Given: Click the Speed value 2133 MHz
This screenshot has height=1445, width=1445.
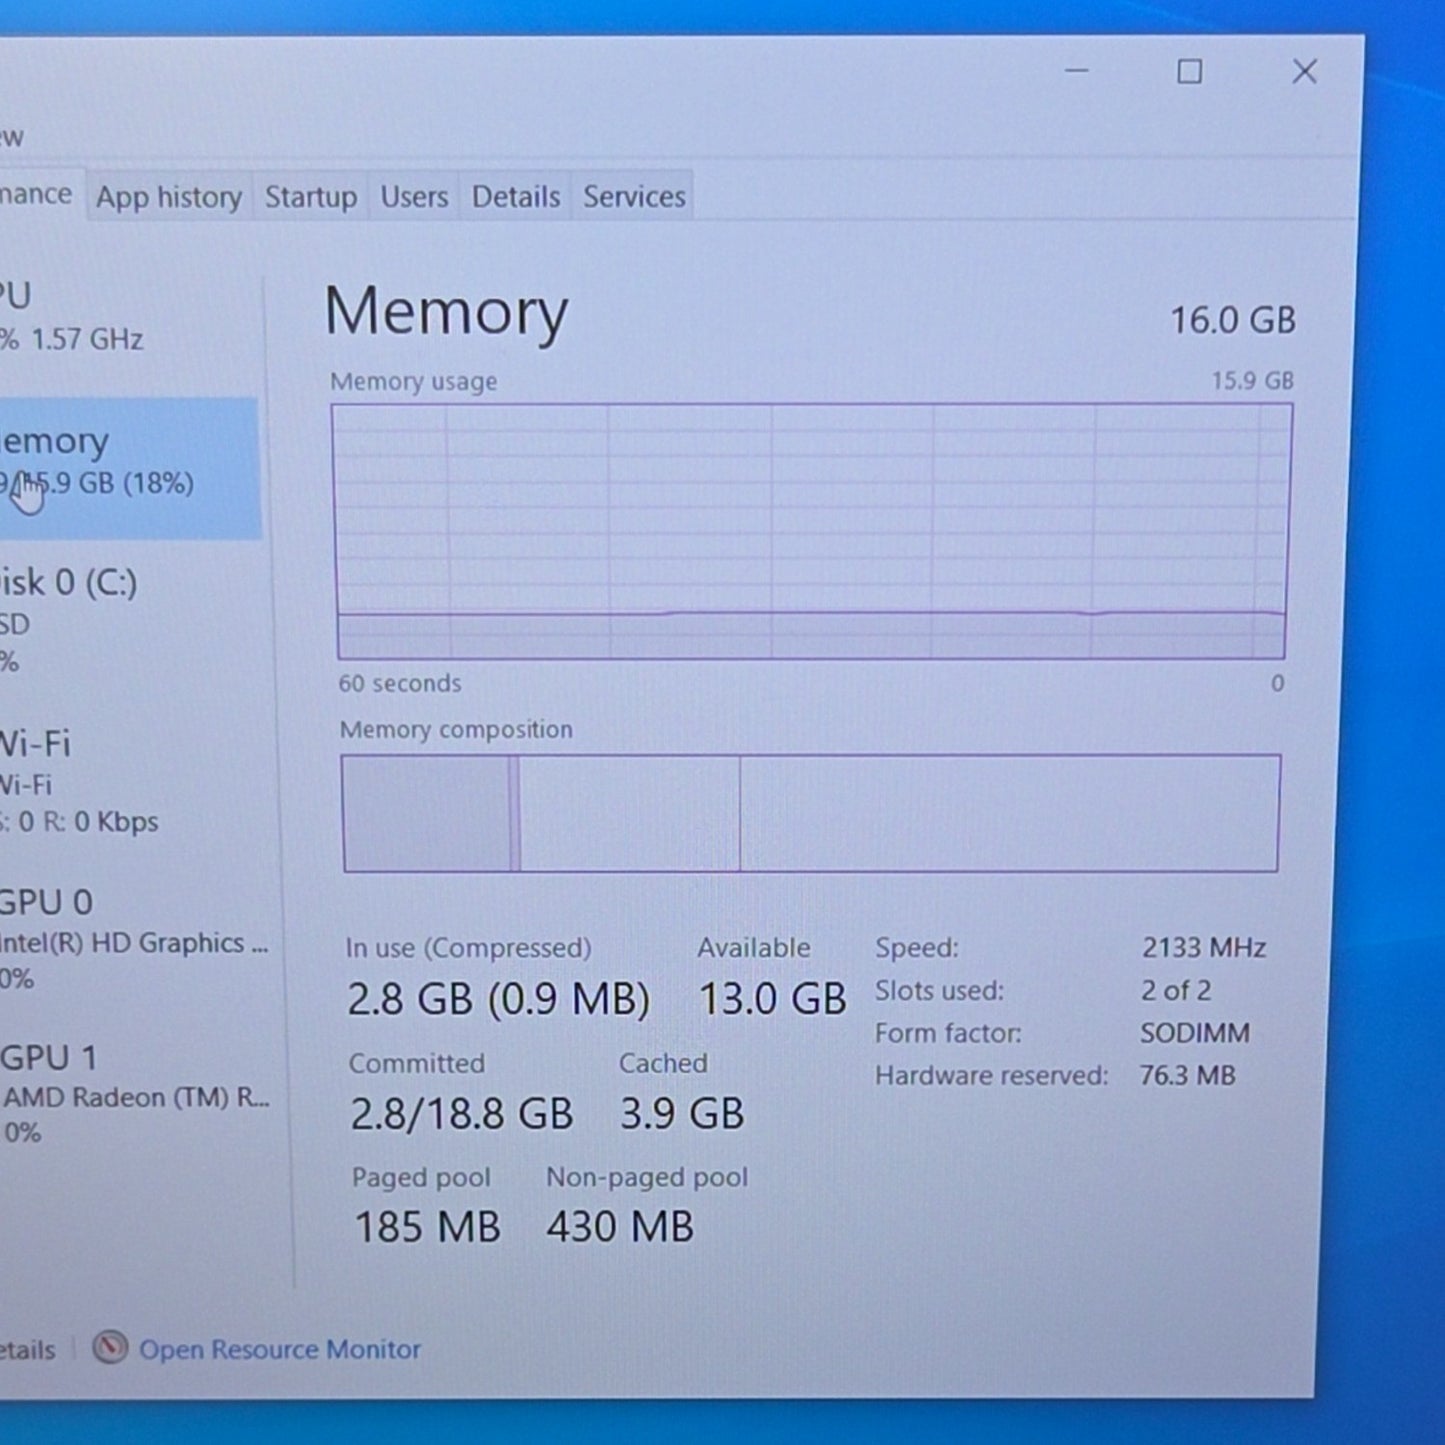Looking at the screenshot, I should tap(1204, 947).
